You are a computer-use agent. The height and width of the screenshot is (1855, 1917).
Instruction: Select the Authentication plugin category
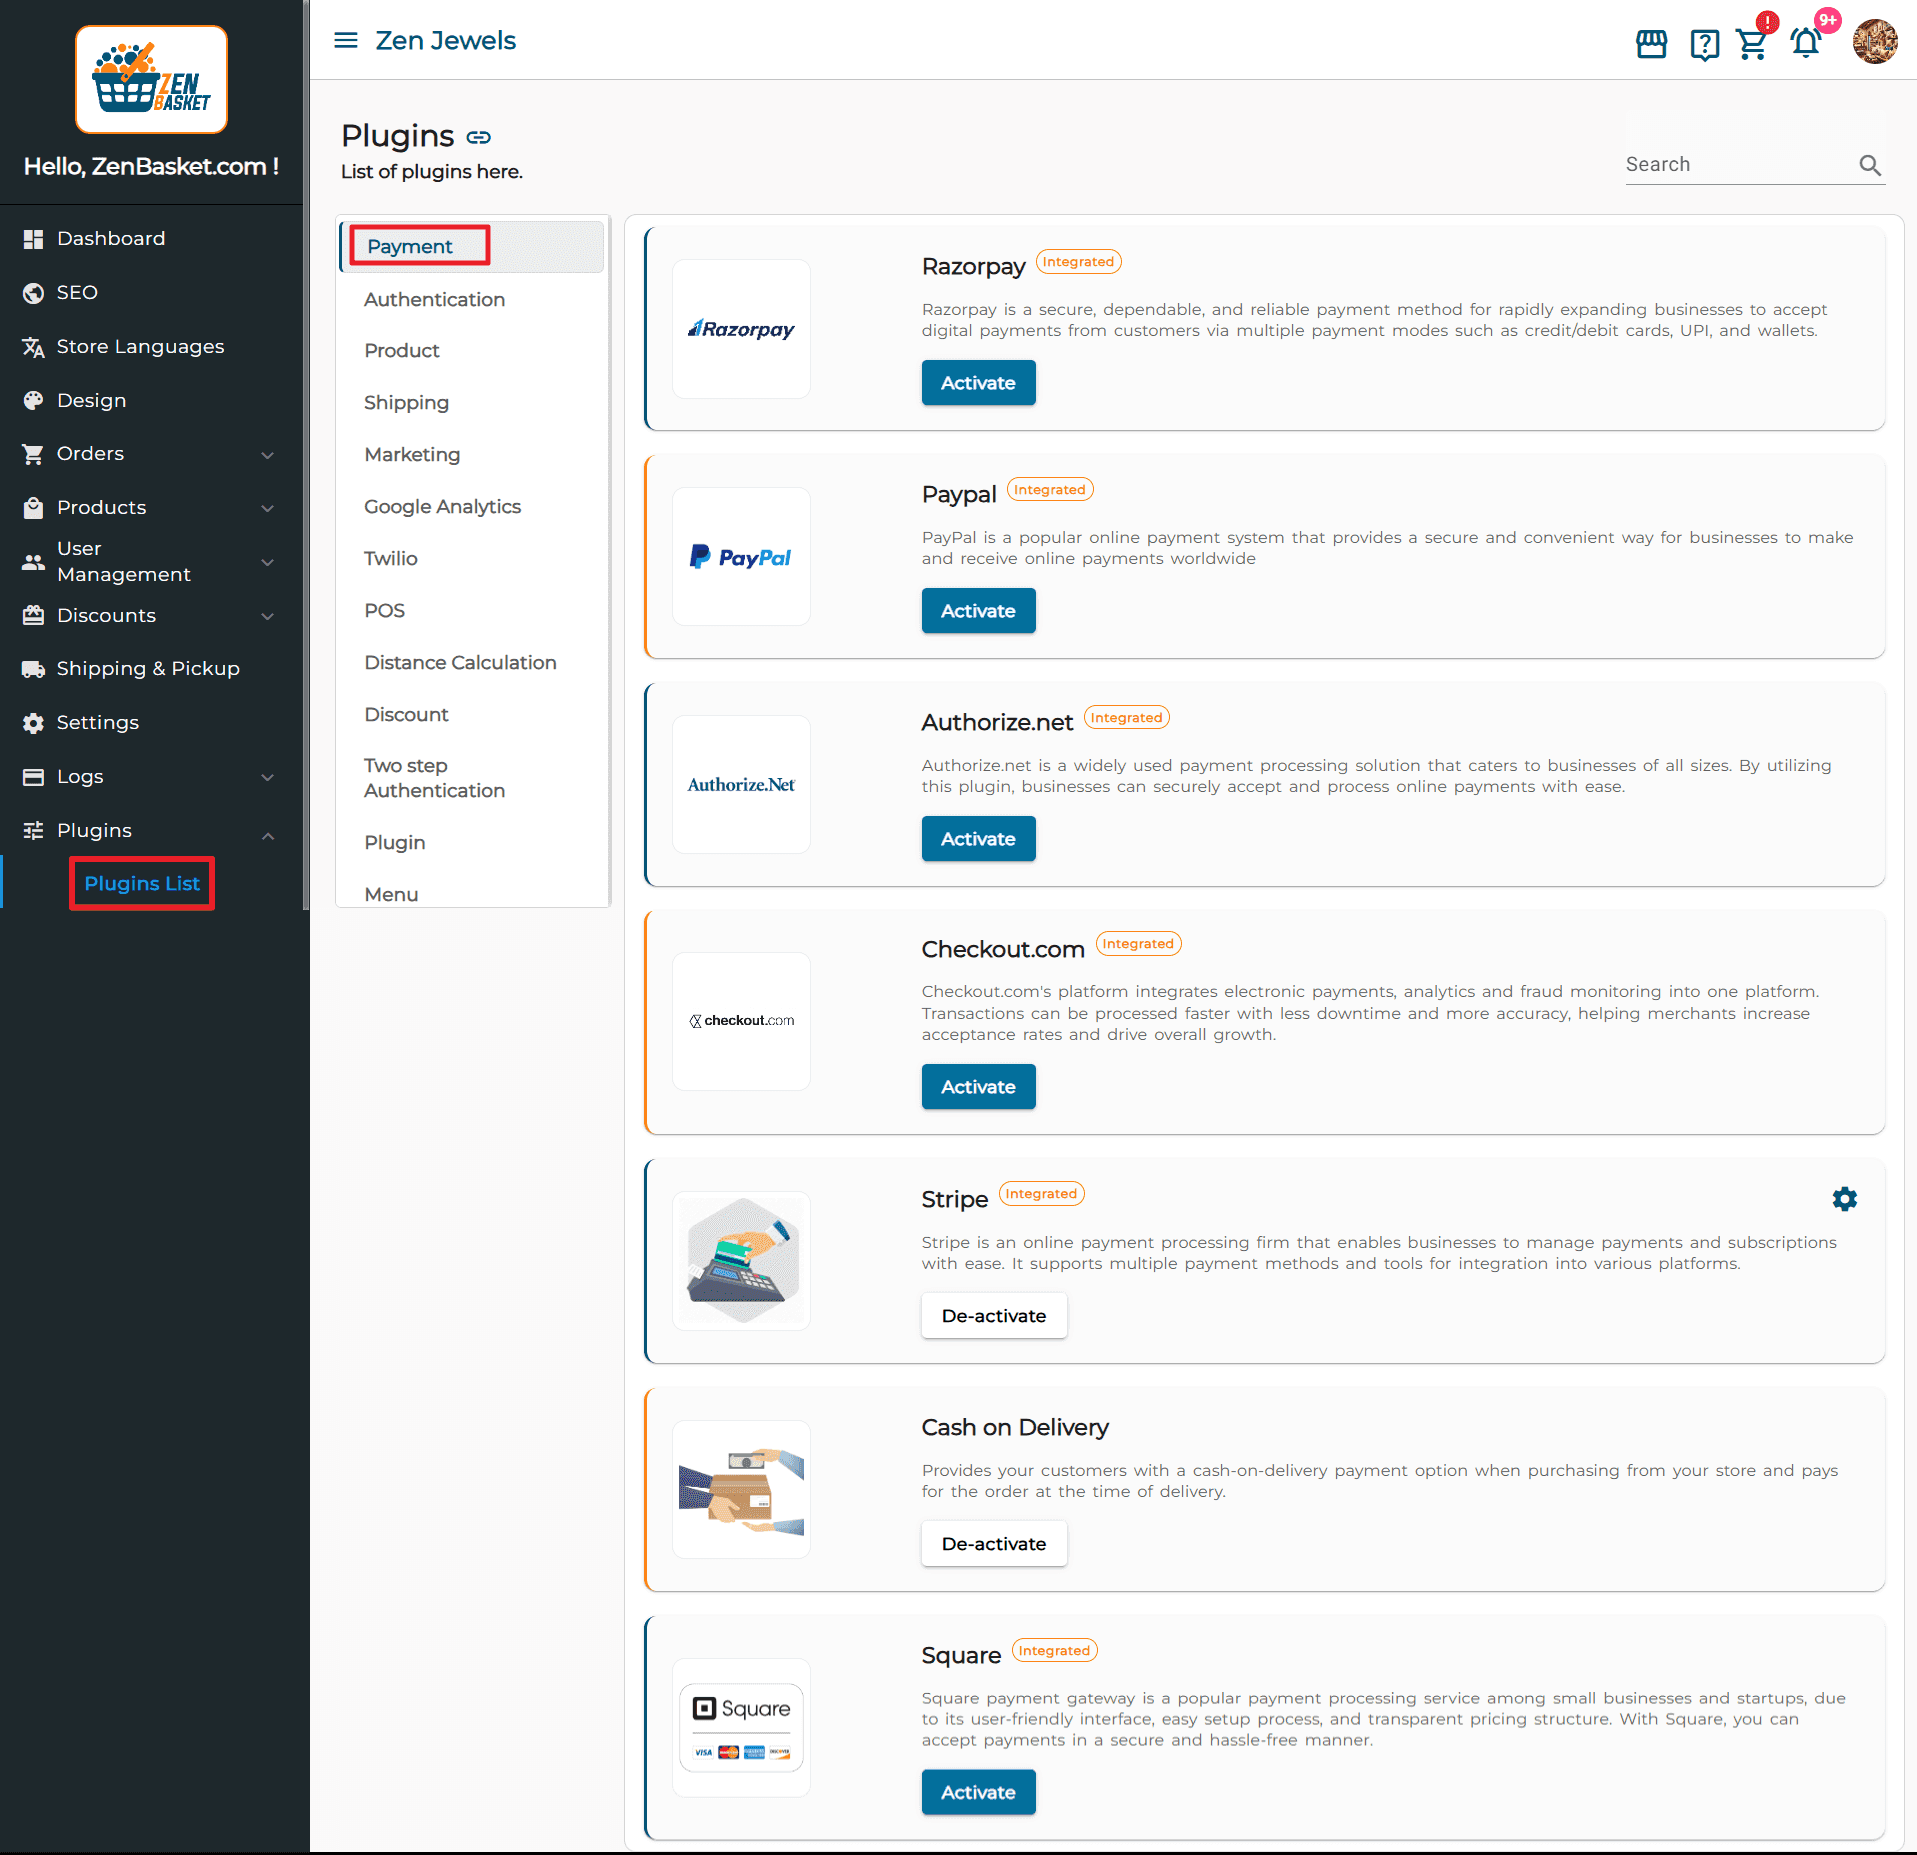pyautogui.click(x=434, y=300)
